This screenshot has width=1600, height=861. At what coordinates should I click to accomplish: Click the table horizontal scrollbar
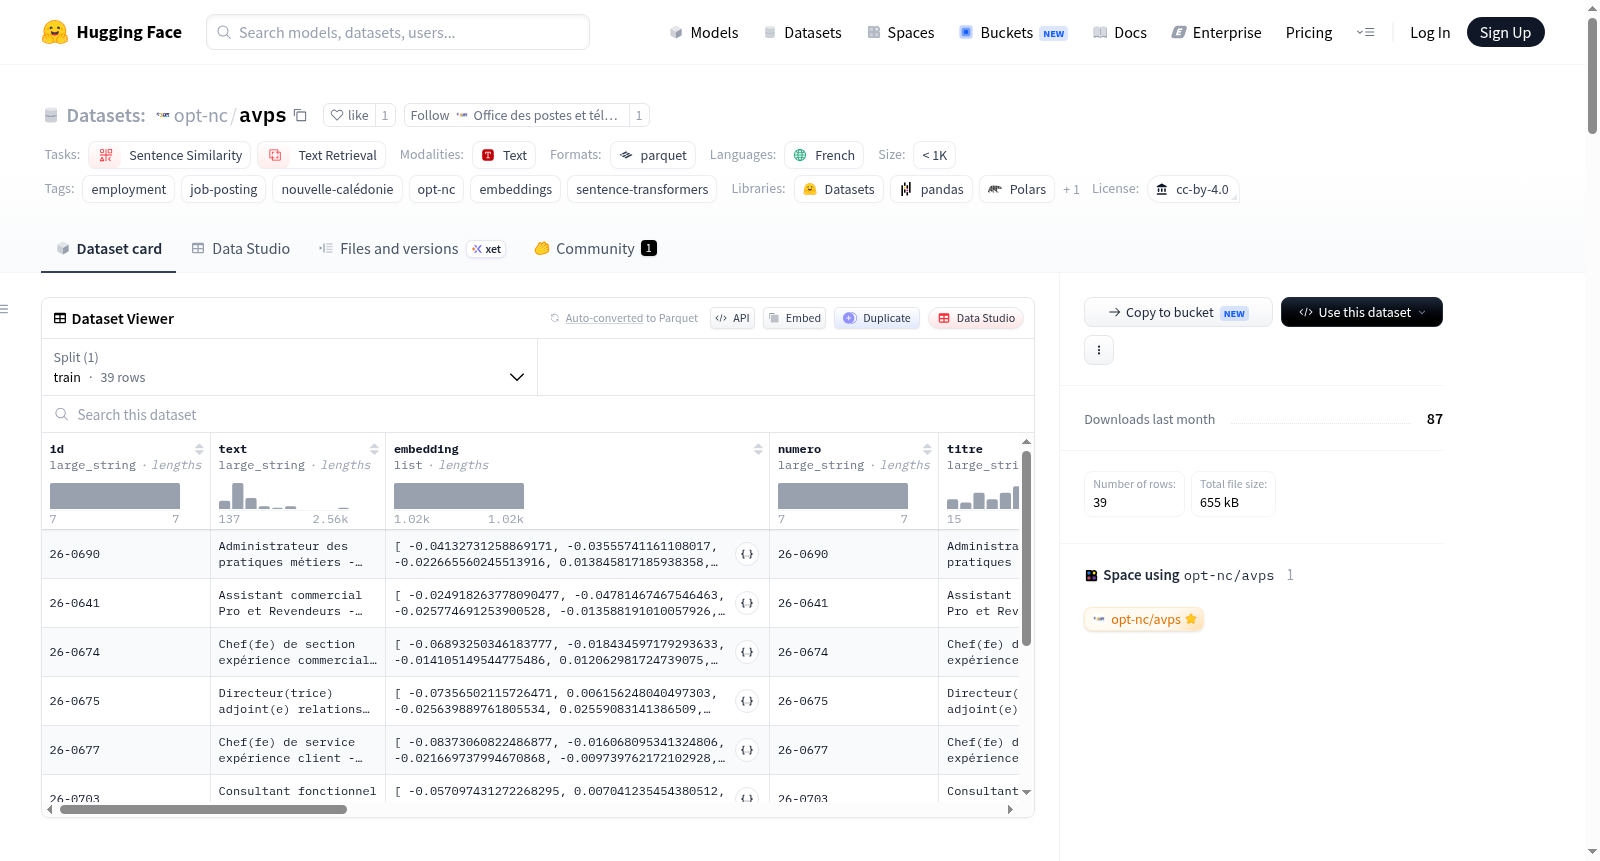click(x=203, y=809)
